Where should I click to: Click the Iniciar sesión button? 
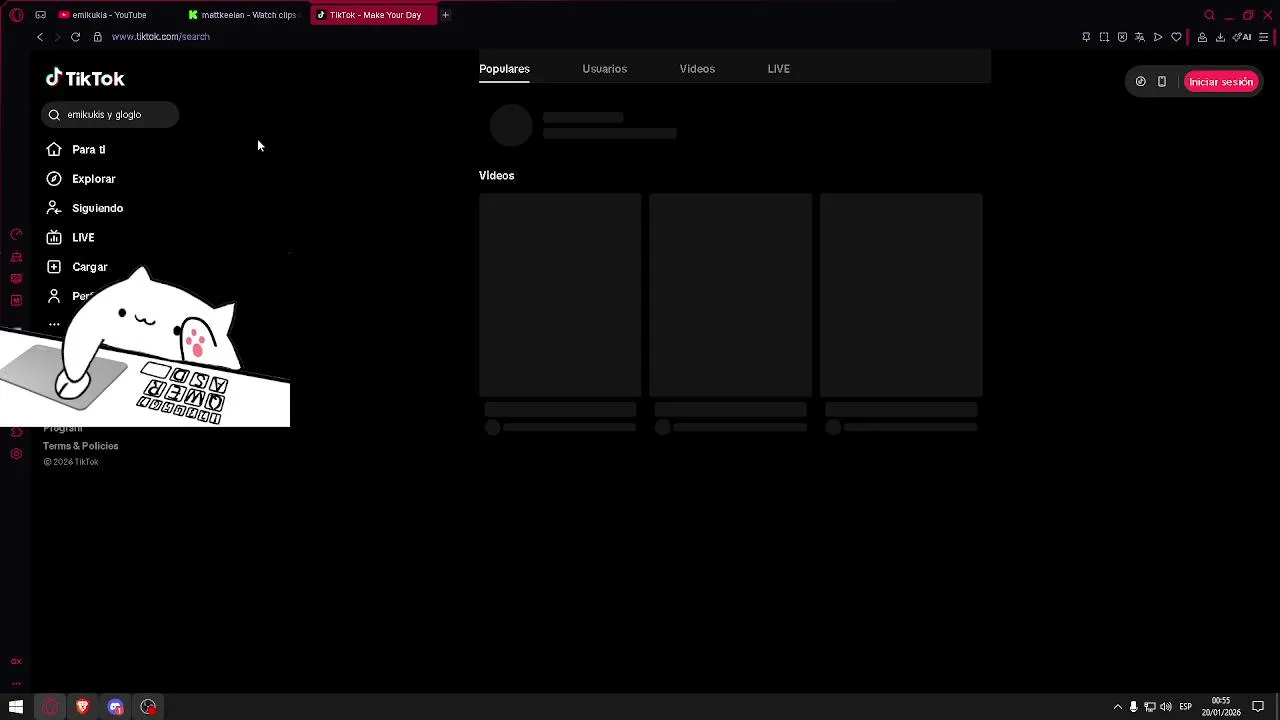point(1221,82)
